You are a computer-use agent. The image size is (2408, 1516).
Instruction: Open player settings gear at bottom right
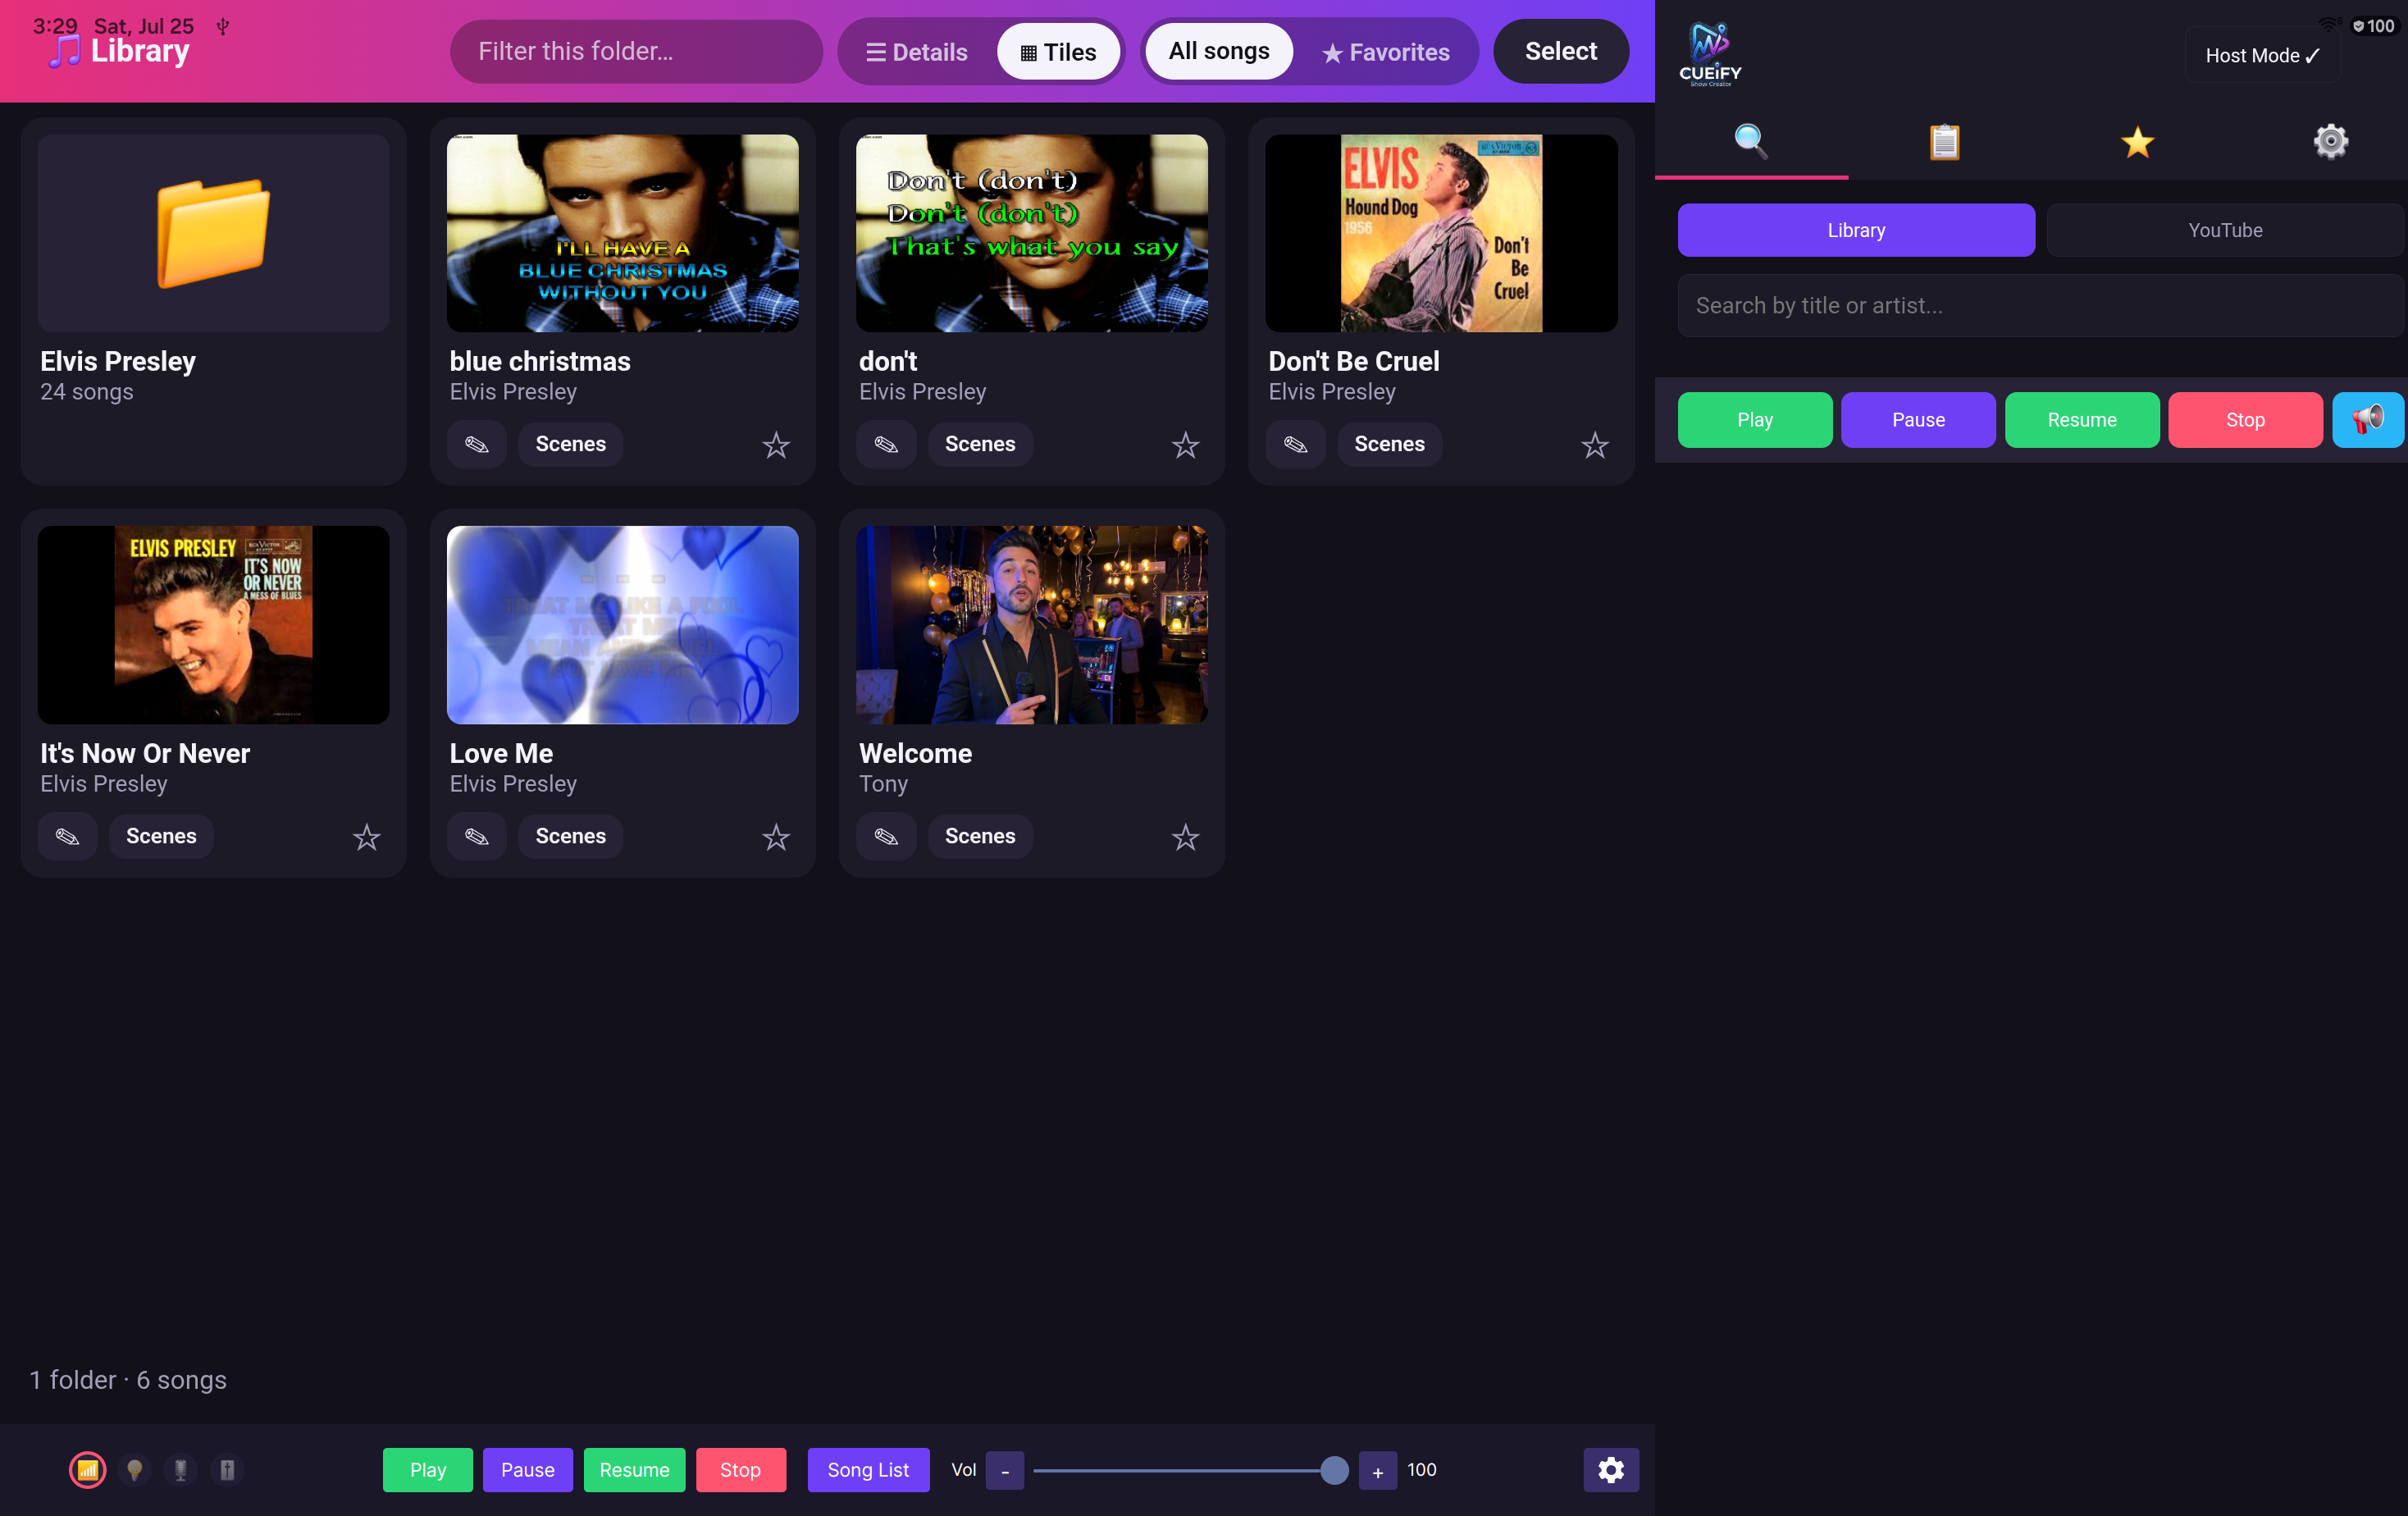1610,1469
